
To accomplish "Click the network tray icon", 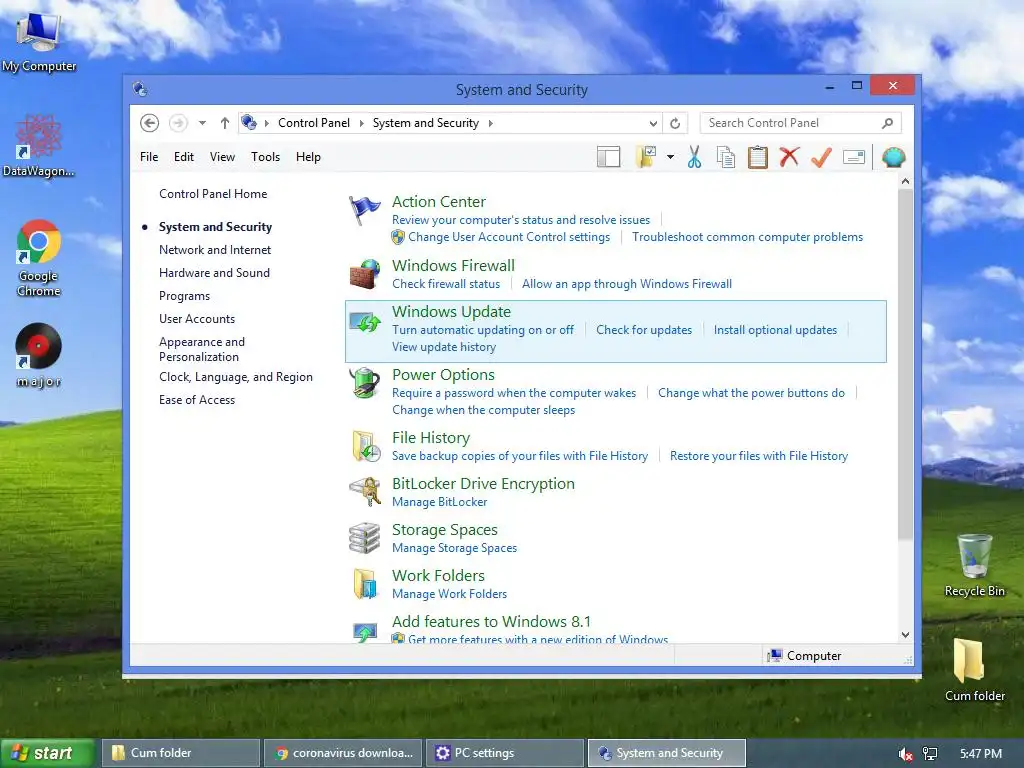I will click(x=930, y=754).
